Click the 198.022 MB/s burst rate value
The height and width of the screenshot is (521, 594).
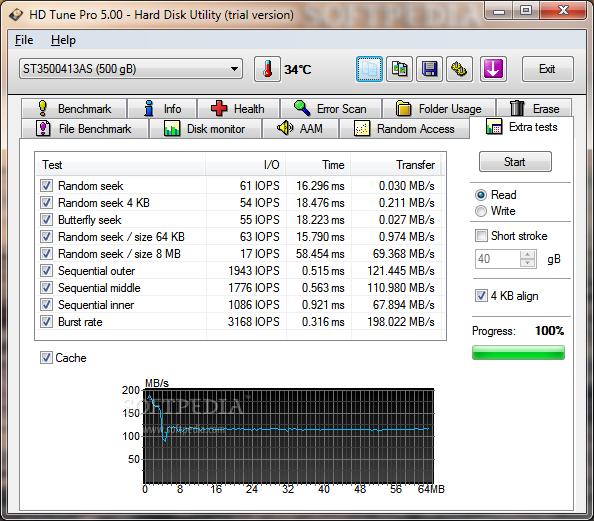click(x=401, y=322)
